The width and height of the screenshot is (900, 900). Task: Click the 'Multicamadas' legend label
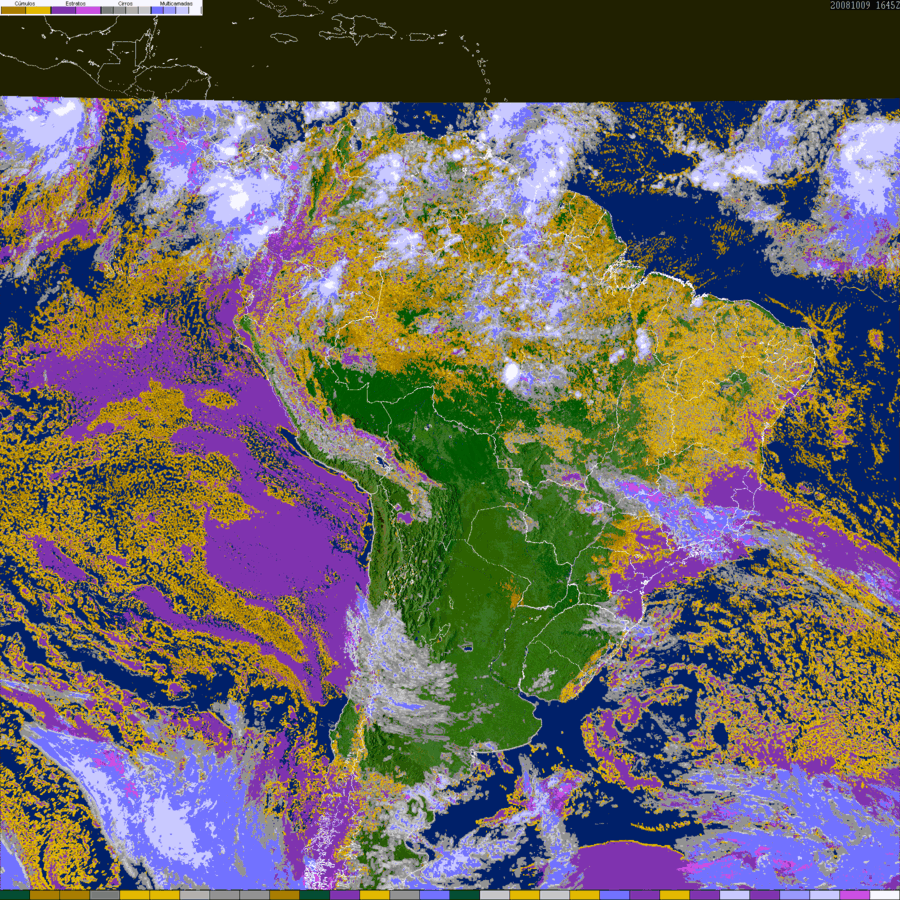tap(176, 3)
